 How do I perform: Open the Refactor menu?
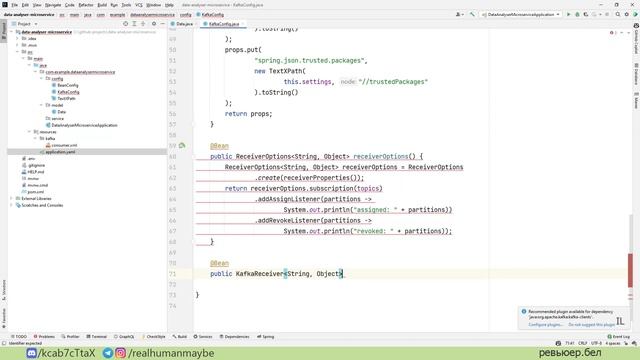(86, 5)
